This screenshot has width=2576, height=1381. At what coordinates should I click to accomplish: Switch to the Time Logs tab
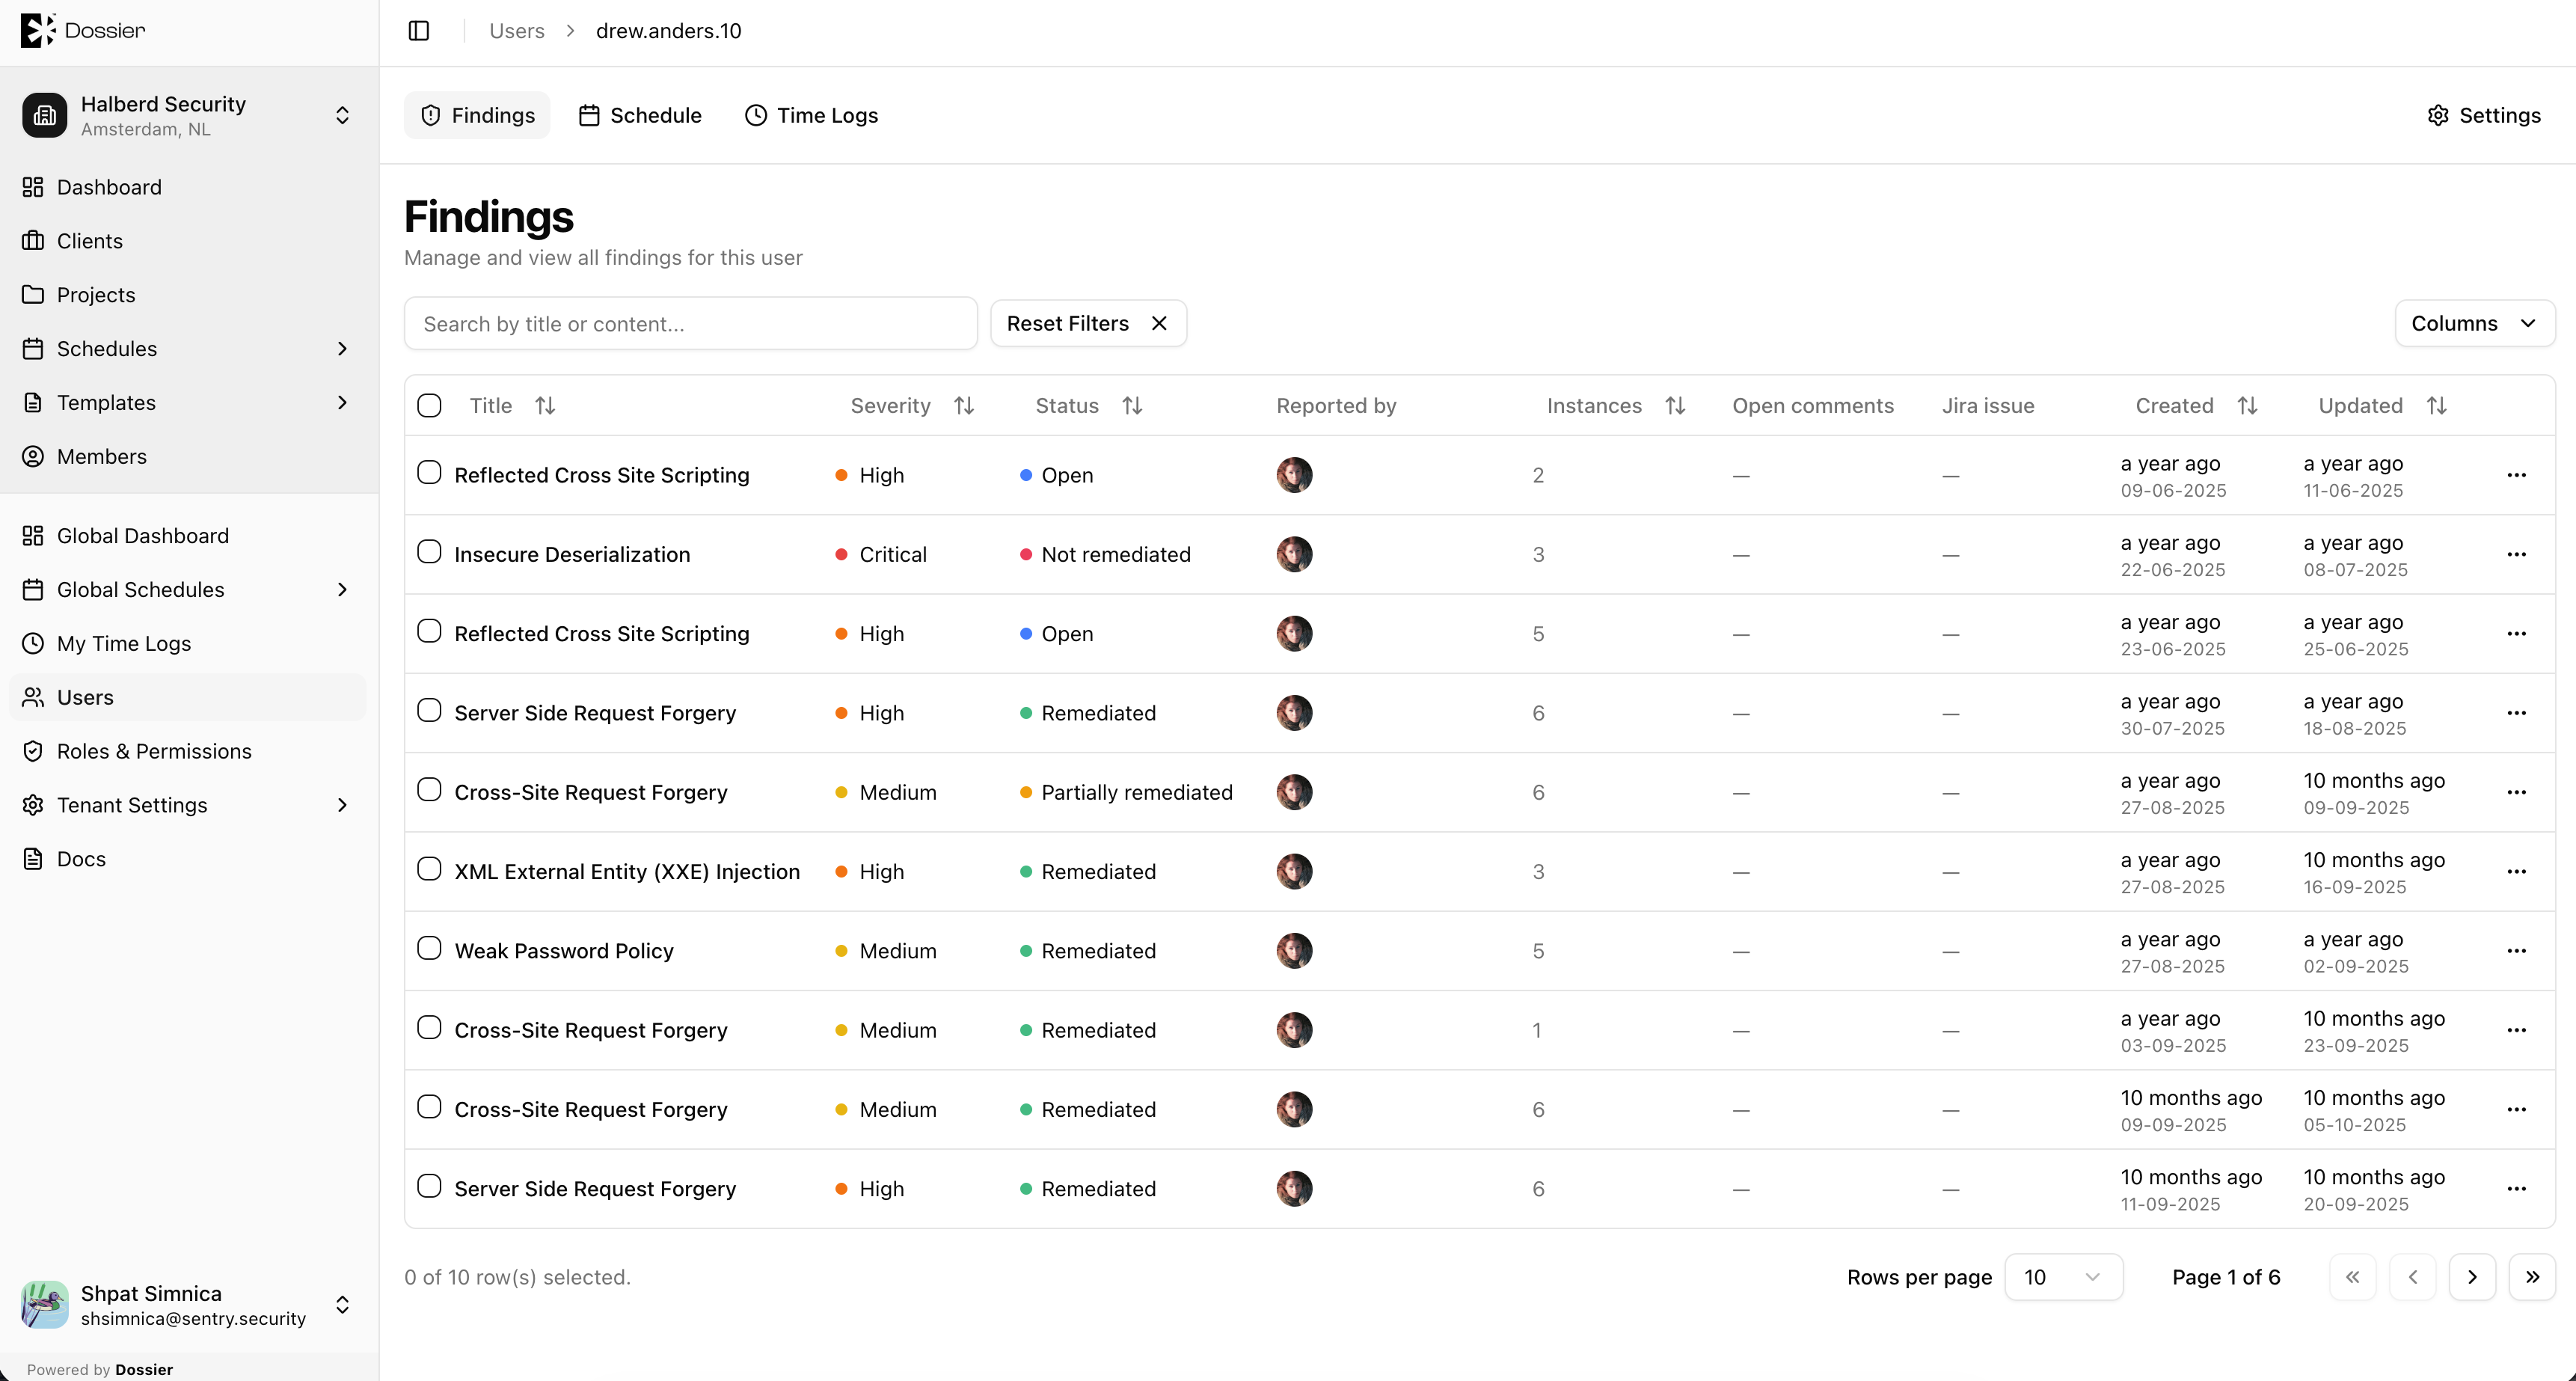pos(812,116)
